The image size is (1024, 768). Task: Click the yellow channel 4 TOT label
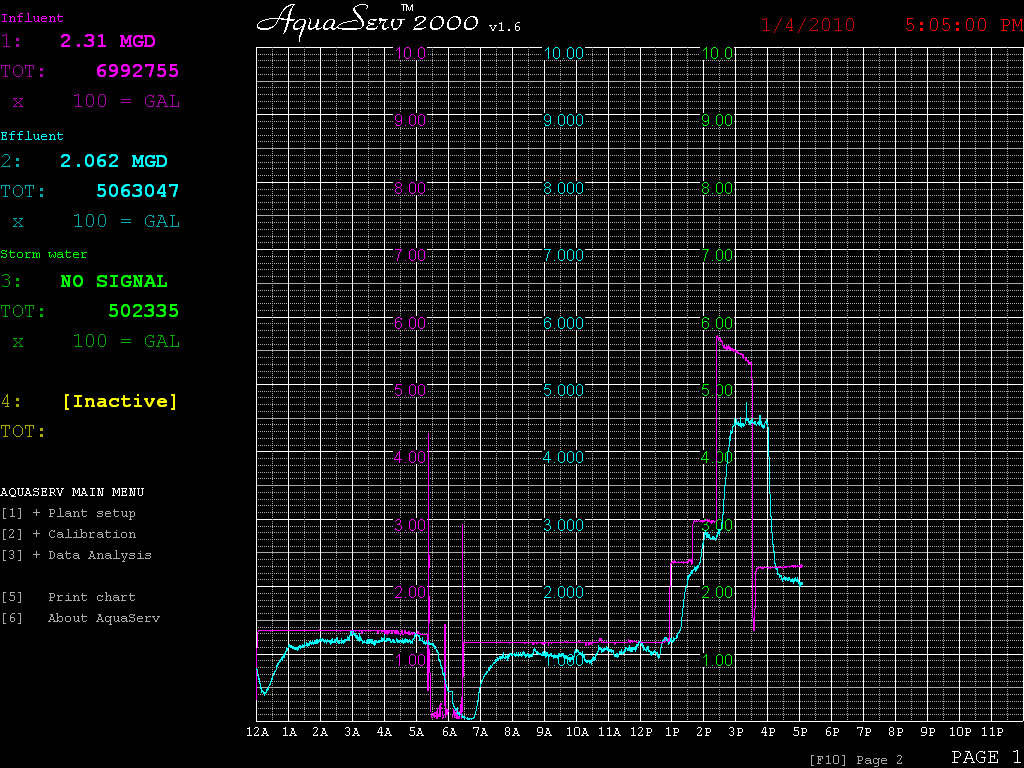(x=23, y=432)
